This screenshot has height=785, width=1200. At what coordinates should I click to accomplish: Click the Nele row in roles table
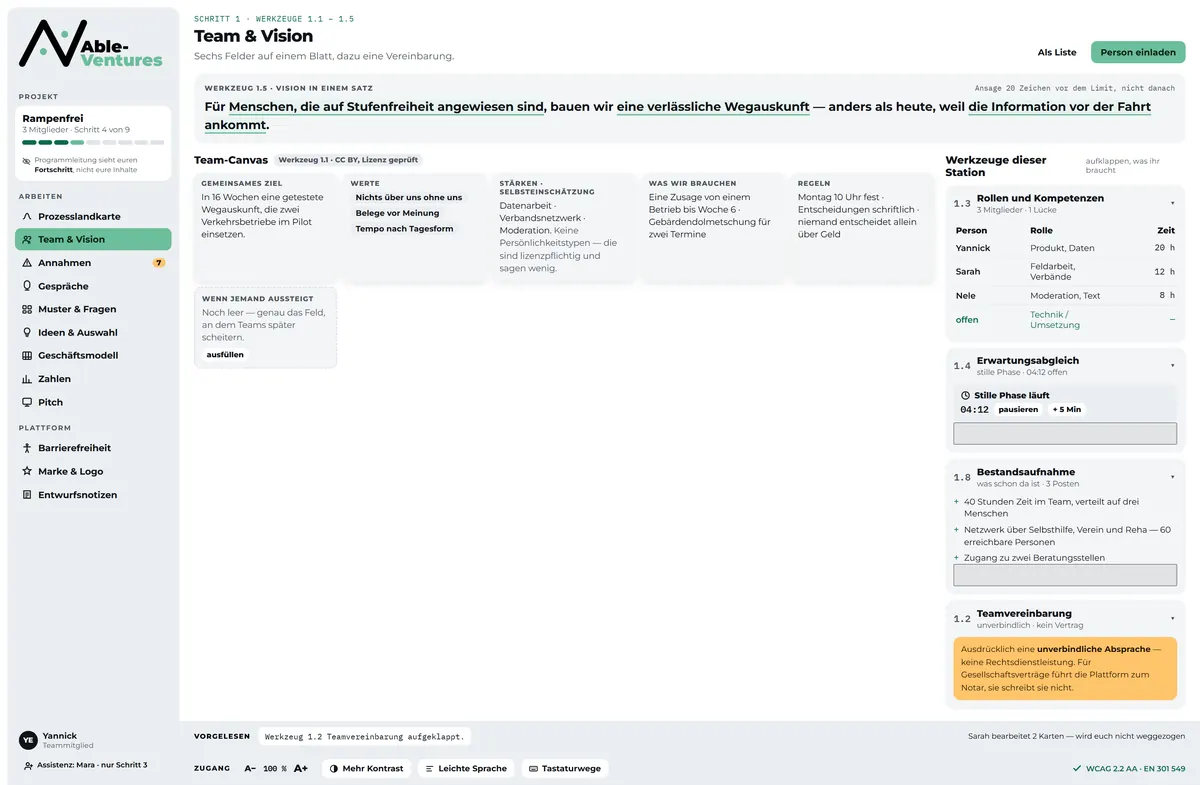(1065, 296)
